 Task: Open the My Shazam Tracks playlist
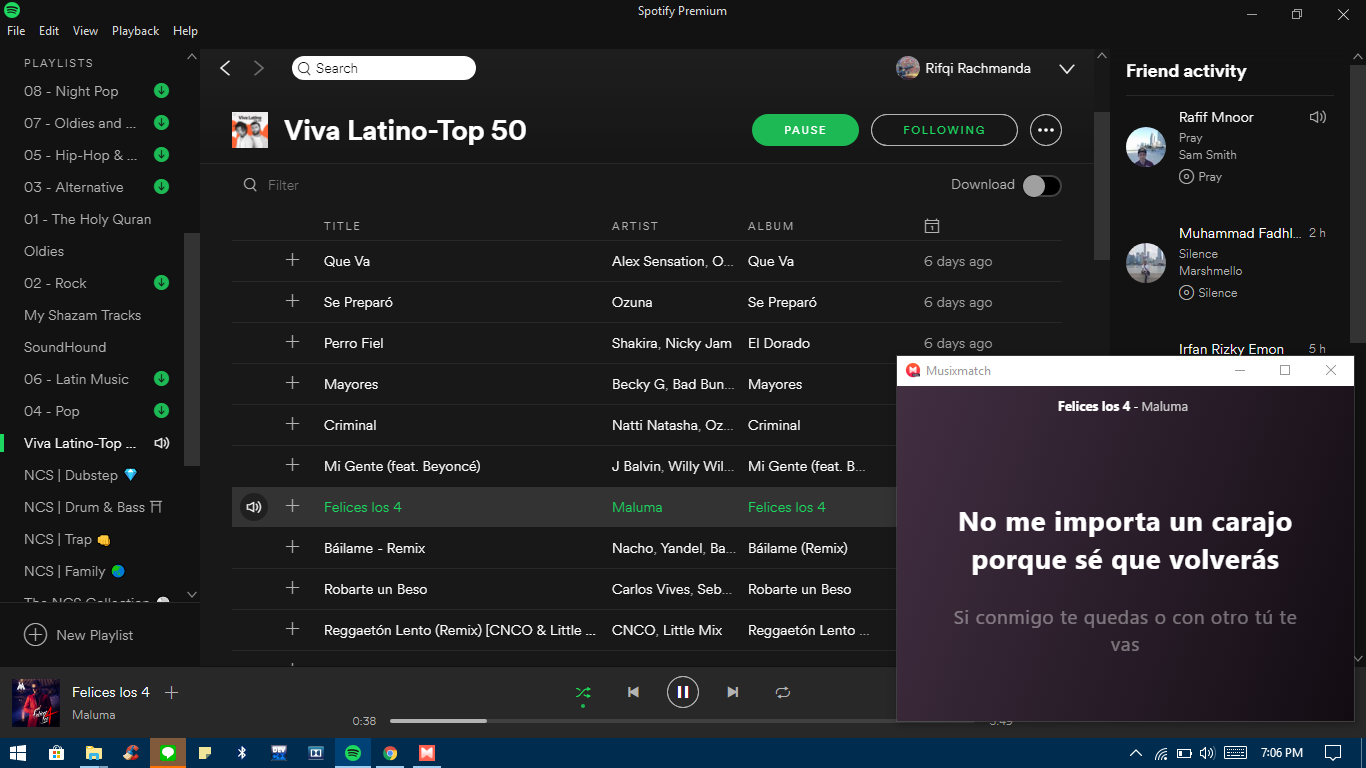[x=82, y=315]
